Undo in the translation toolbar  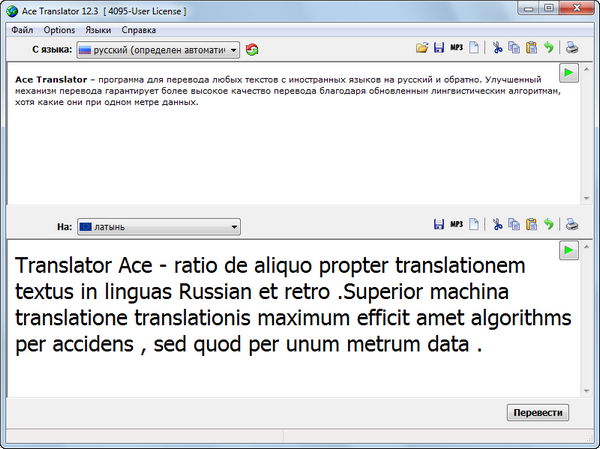[x=548, y=226]
